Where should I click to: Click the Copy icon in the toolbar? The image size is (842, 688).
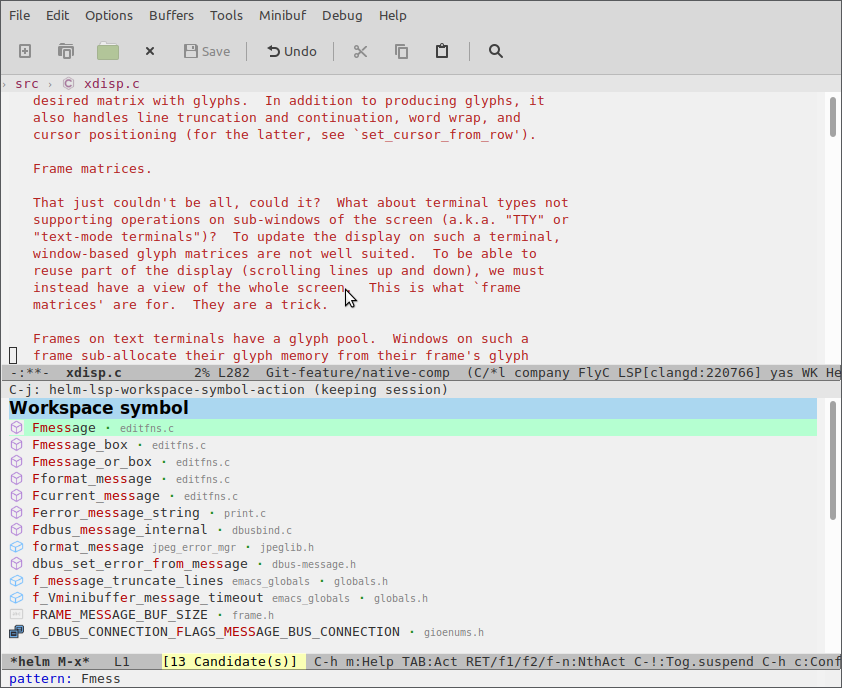(401, 51)
